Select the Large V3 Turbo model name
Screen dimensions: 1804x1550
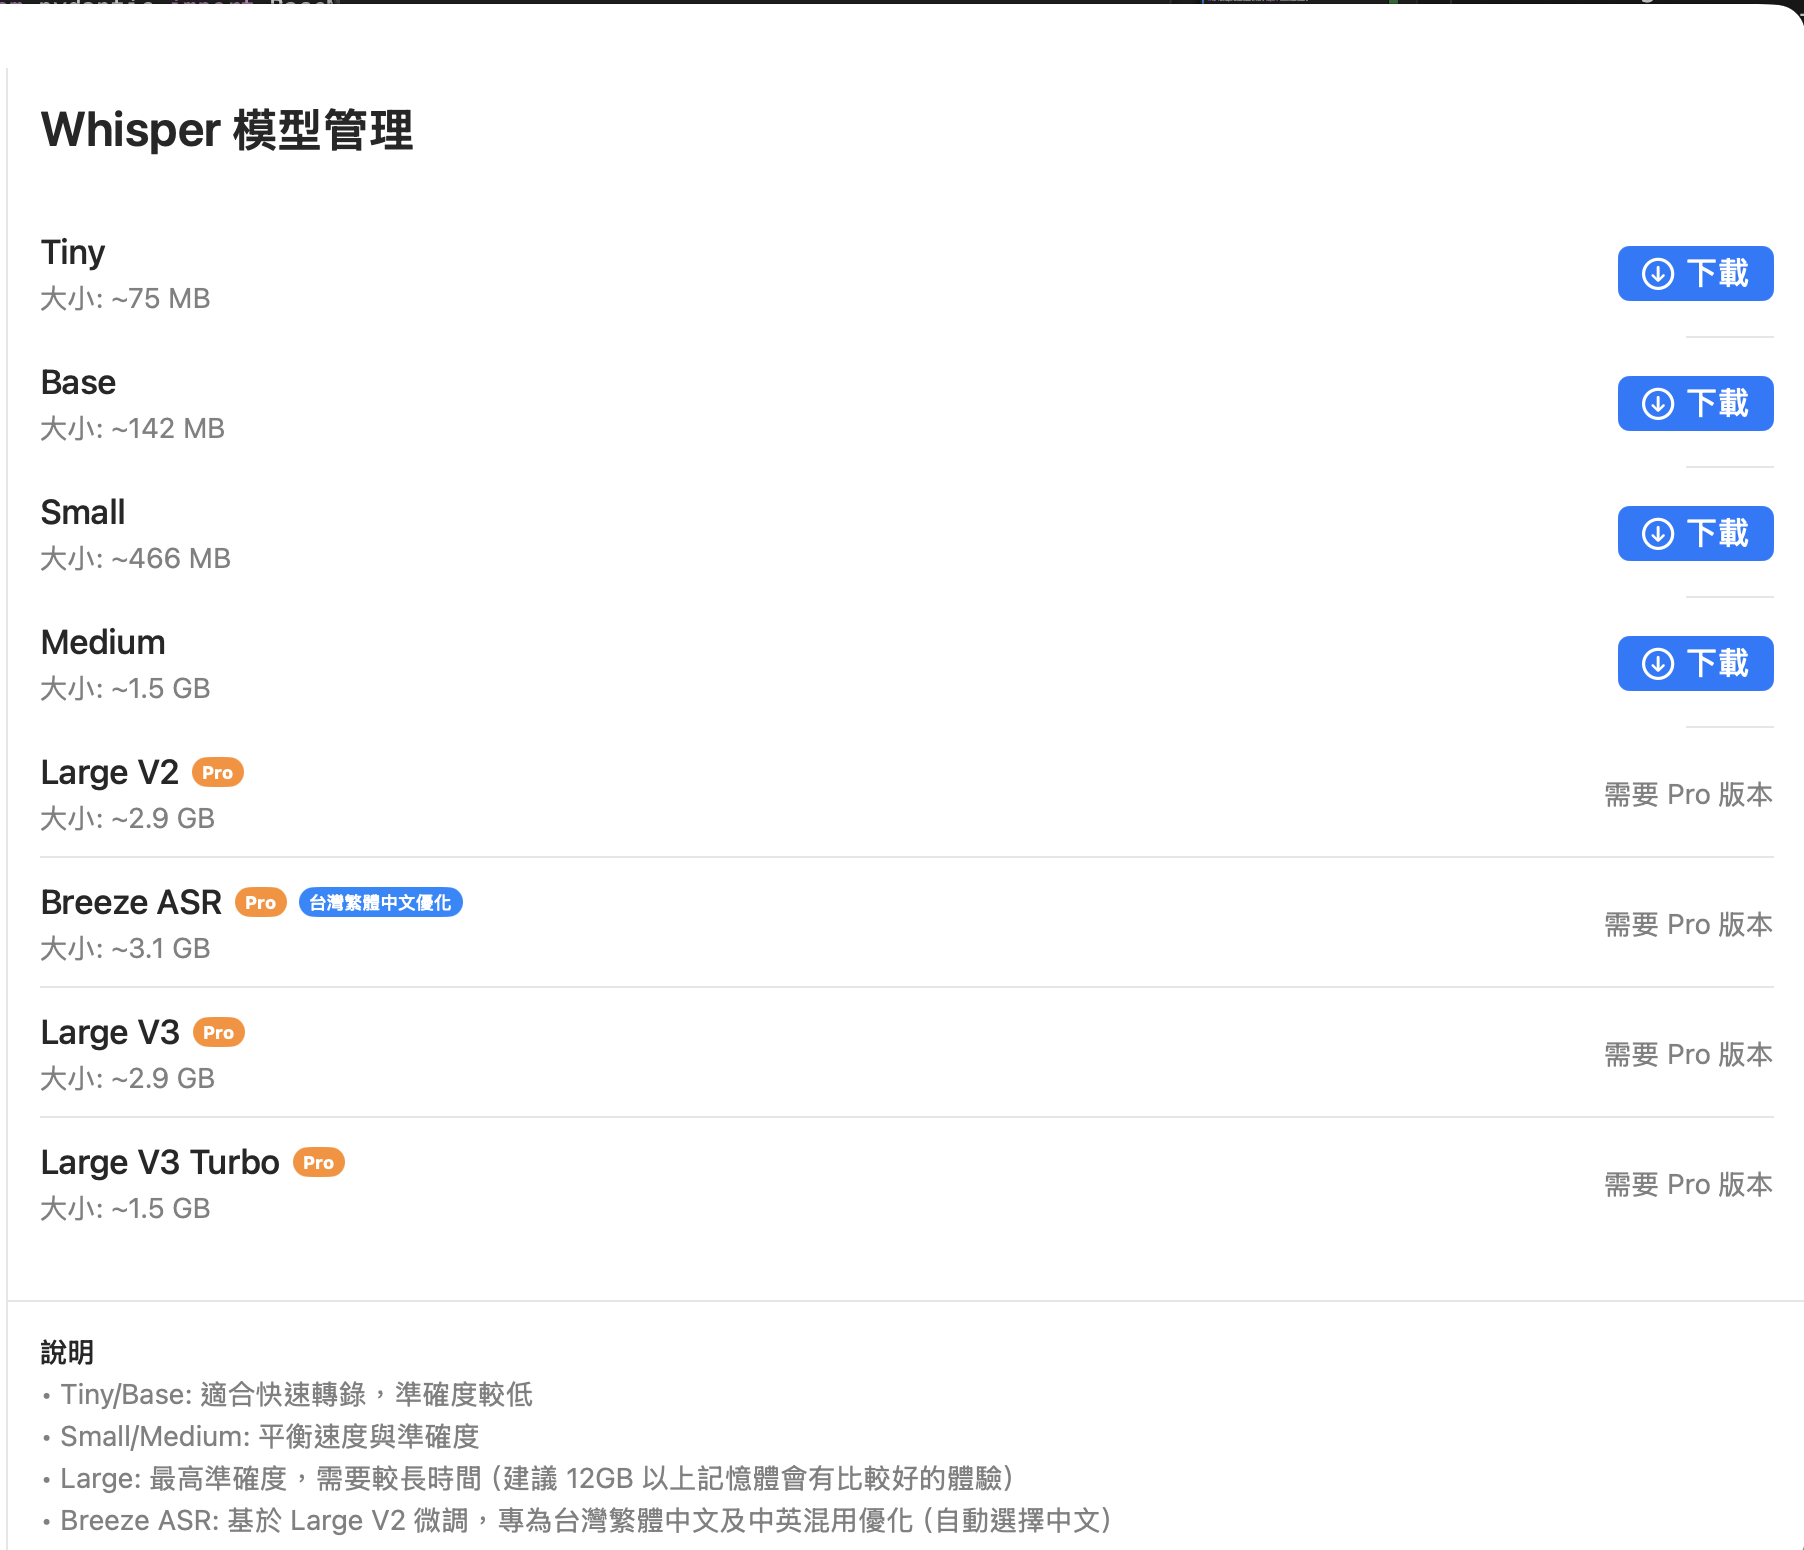tap(160, 1162)
